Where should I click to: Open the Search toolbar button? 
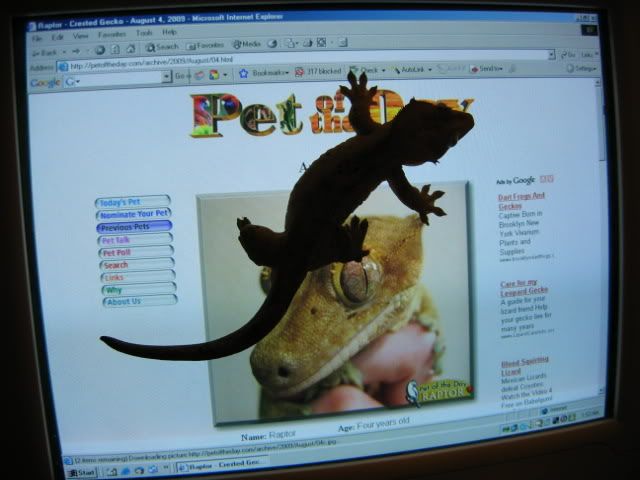click(x=162, y=47)
